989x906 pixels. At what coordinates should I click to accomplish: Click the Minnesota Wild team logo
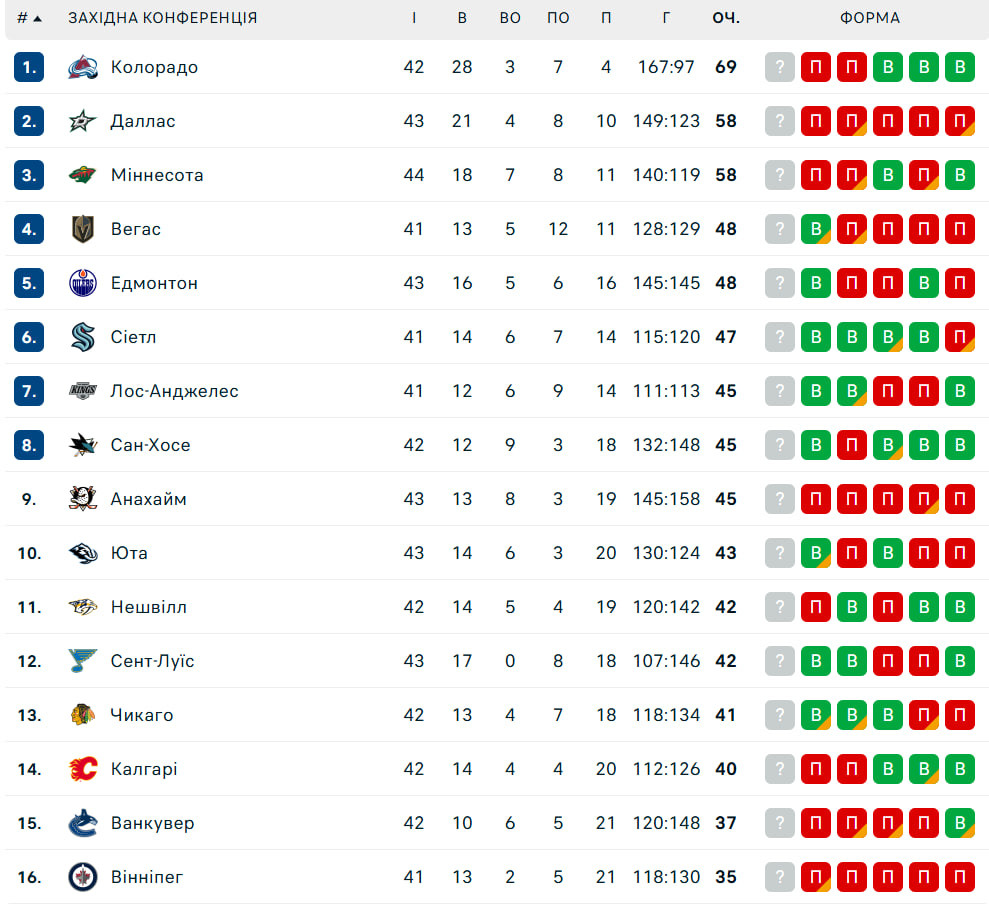coord(83,175)
